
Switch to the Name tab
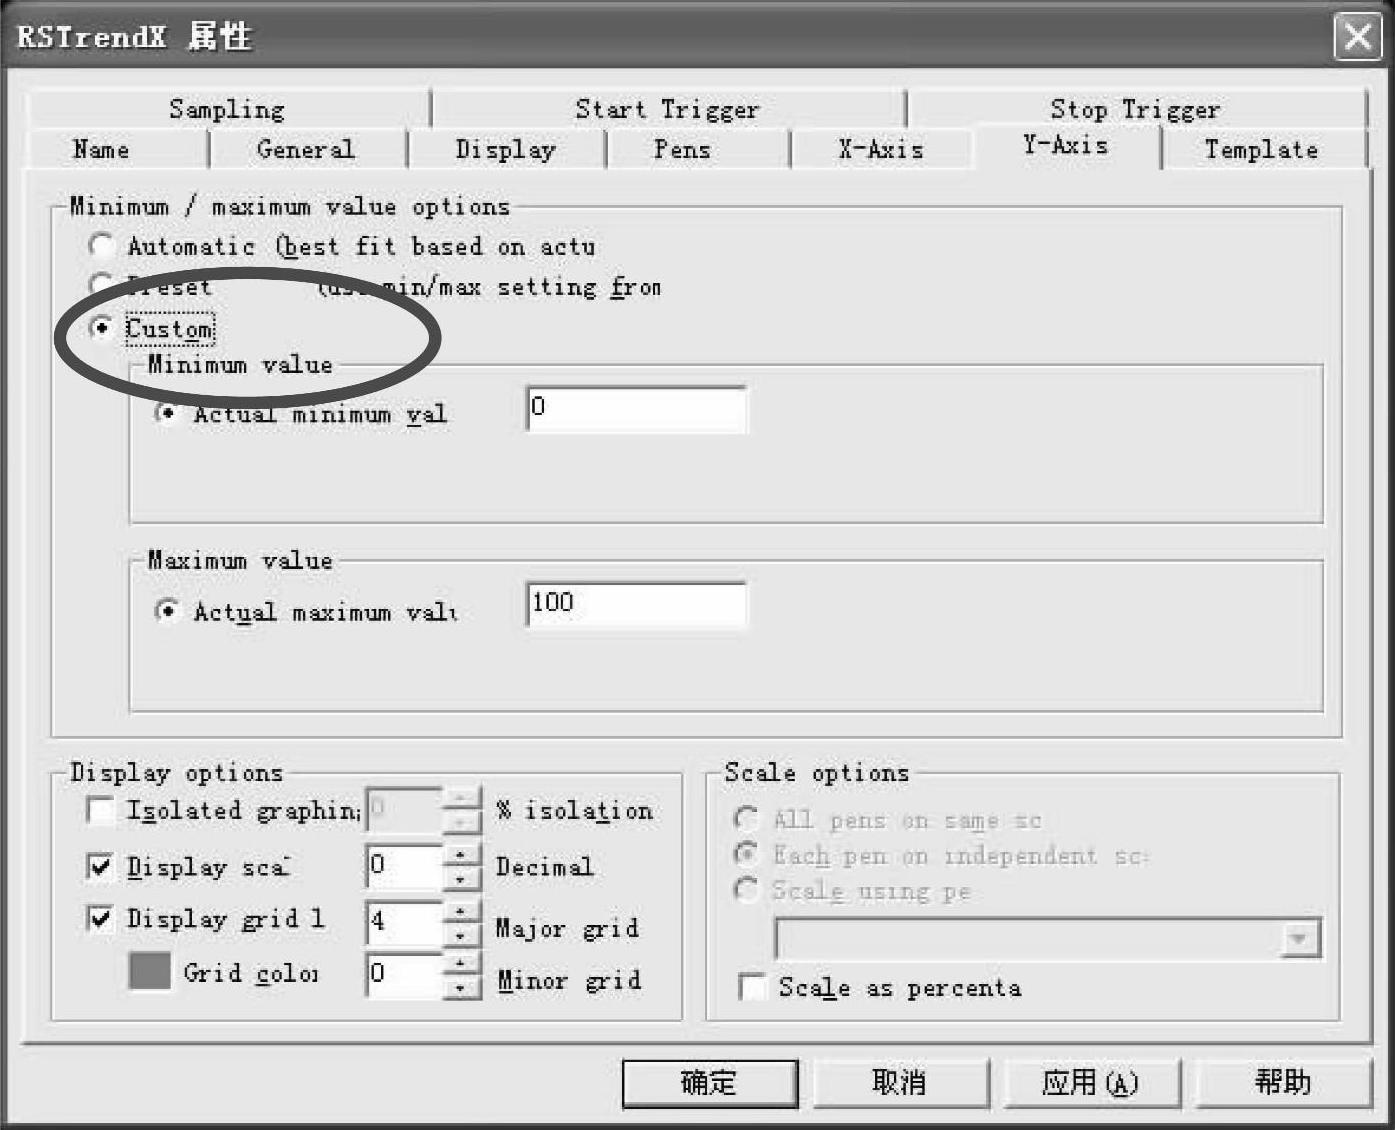point(101,149)
